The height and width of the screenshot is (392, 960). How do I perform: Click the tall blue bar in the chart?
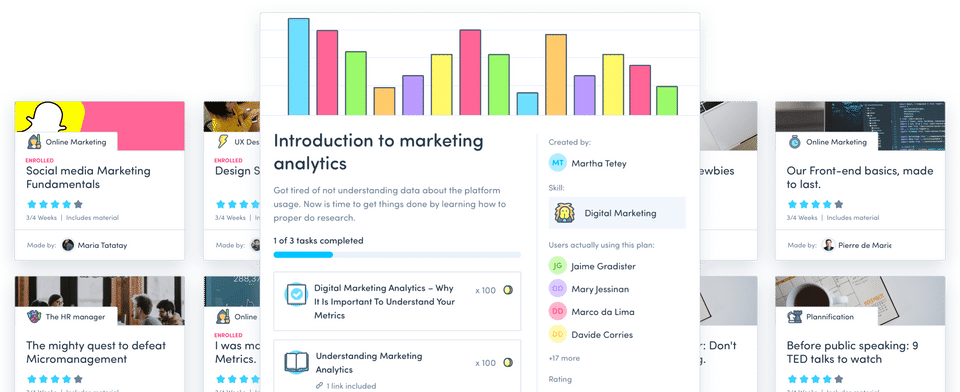299,66
